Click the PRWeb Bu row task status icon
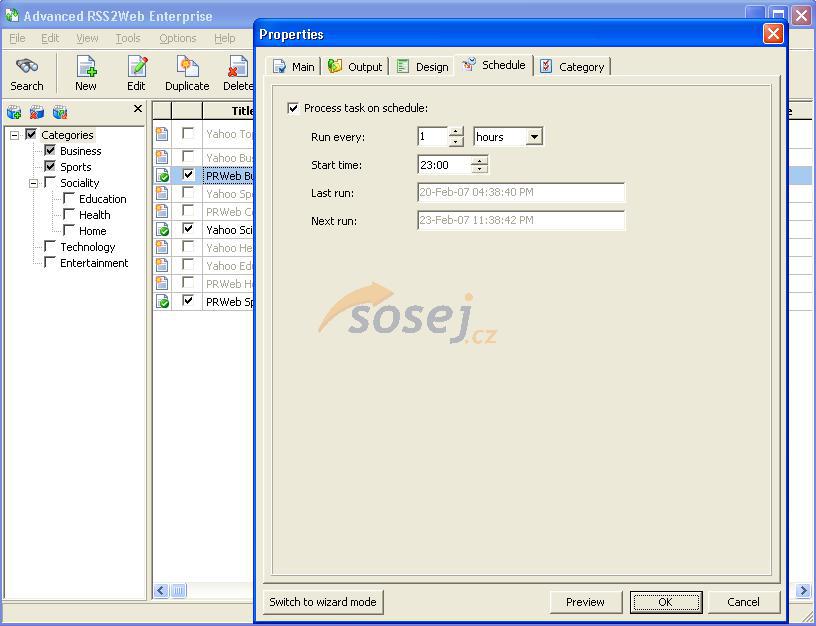Image resolution: width=816 pixels, height=626 pixels. pos(162,175)
